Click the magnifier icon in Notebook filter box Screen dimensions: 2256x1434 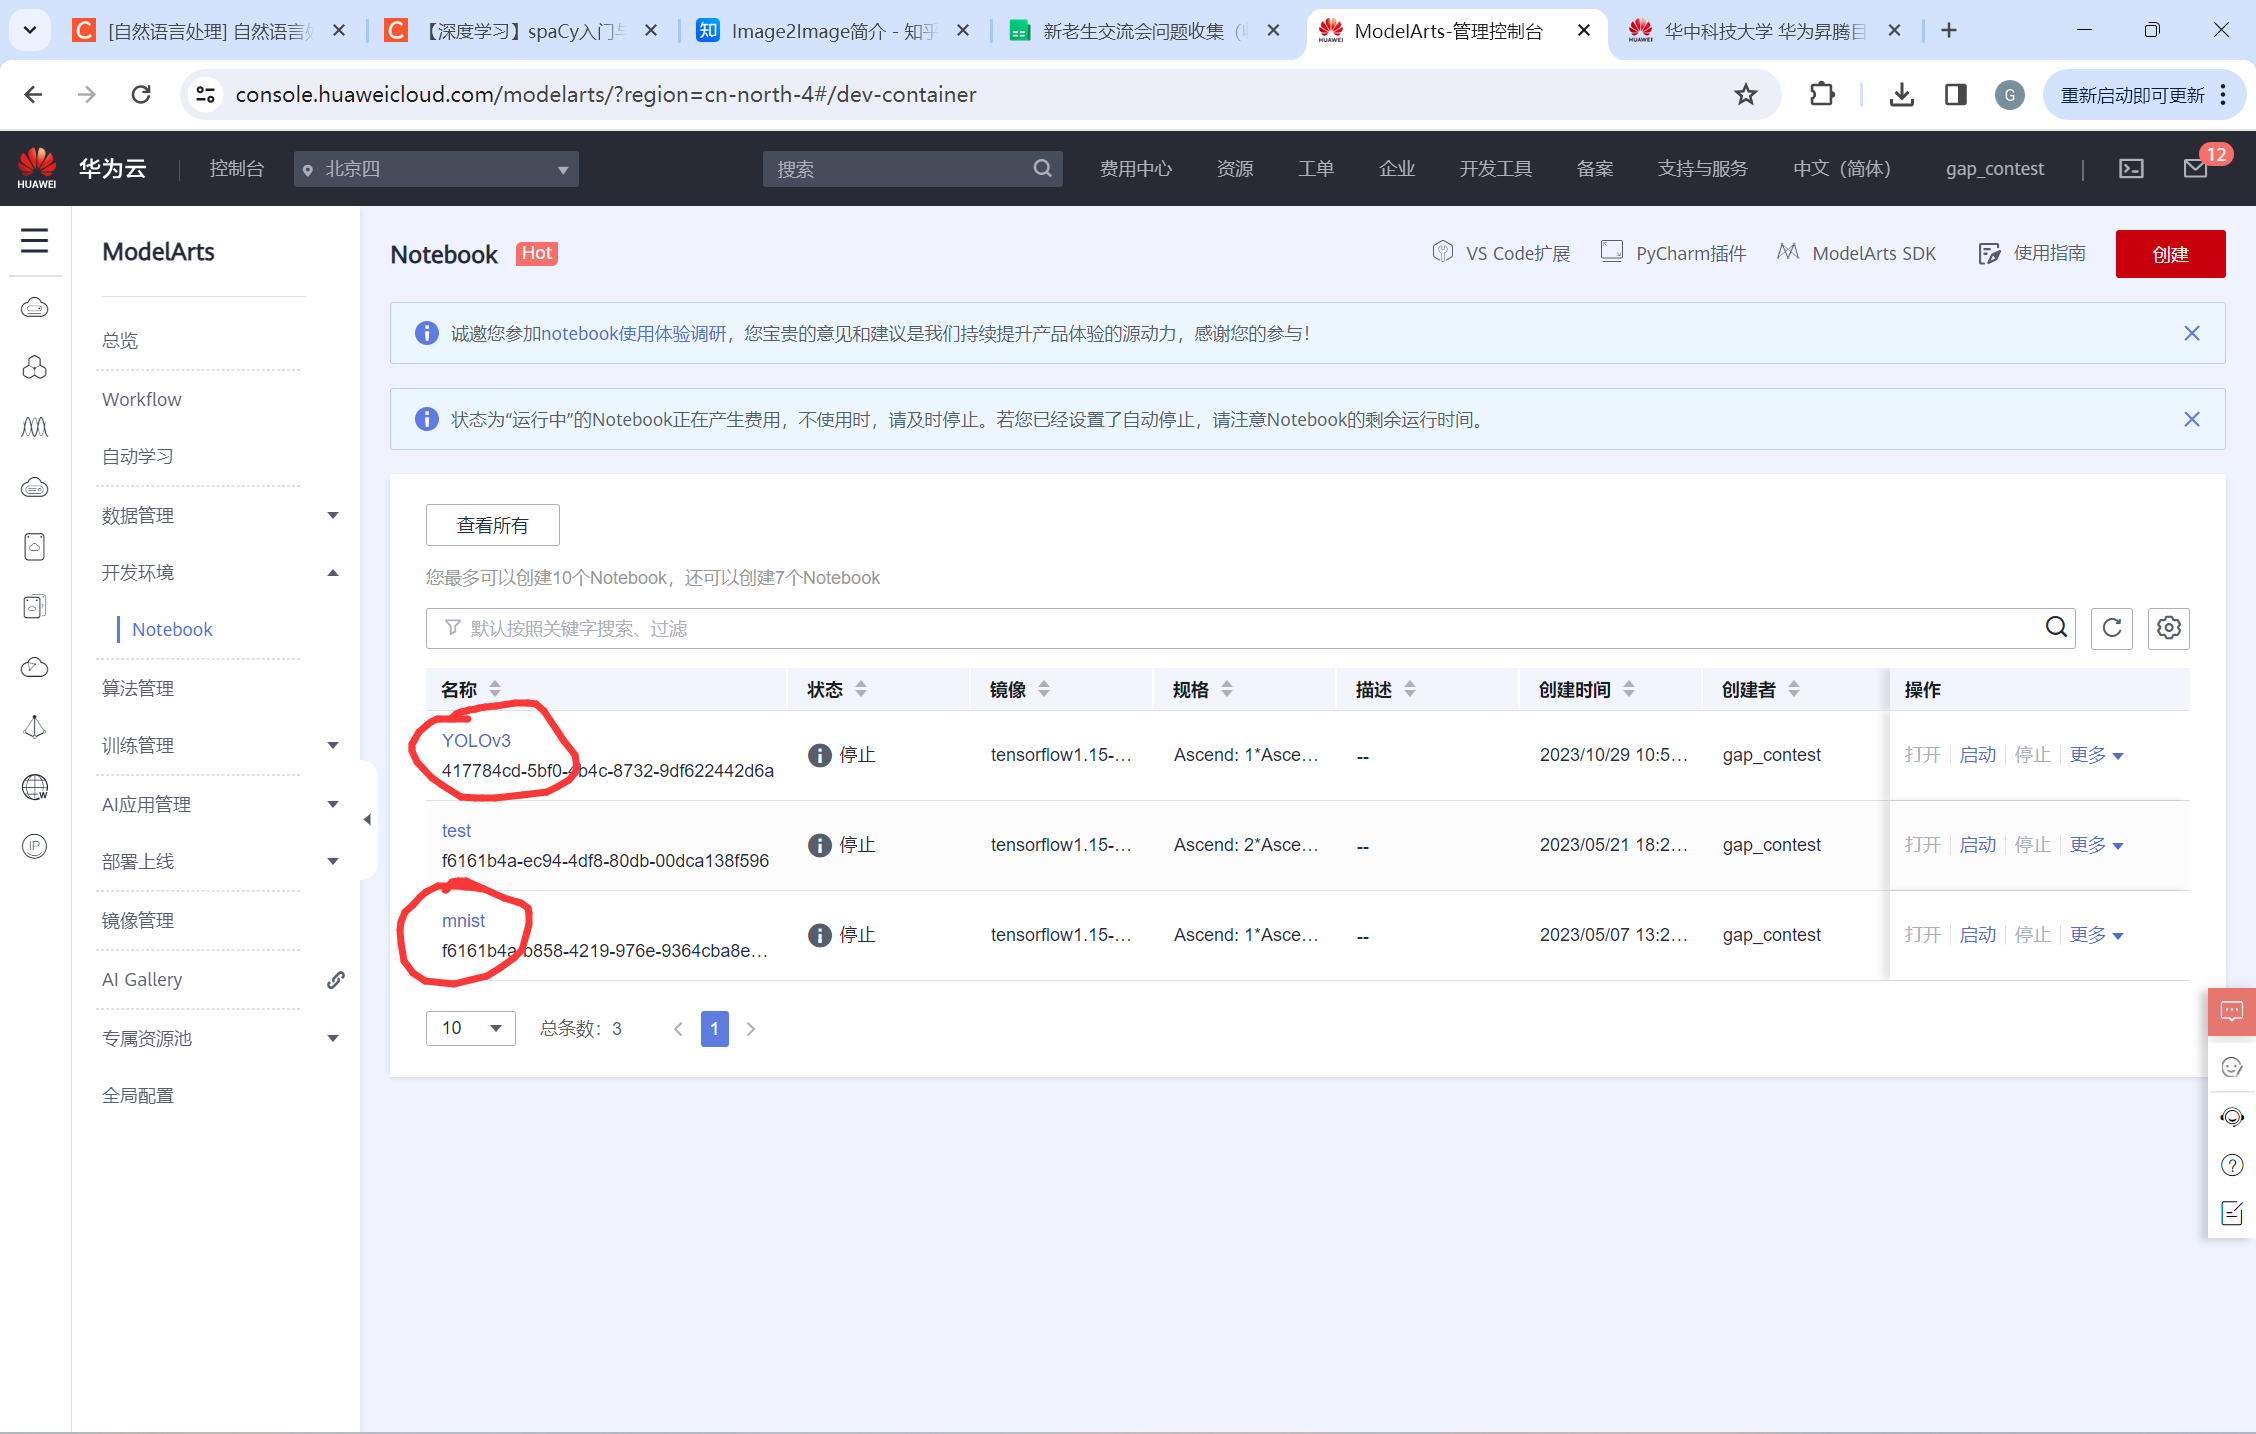coord(2056,627)
